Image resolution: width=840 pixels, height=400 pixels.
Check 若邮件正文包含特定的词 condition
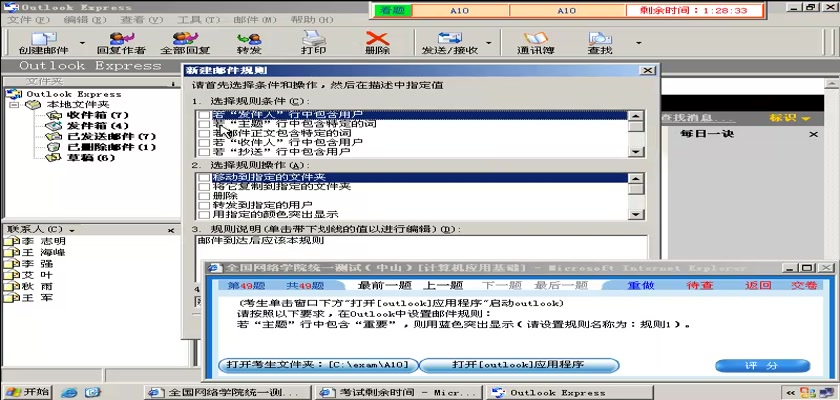(204, 133)
